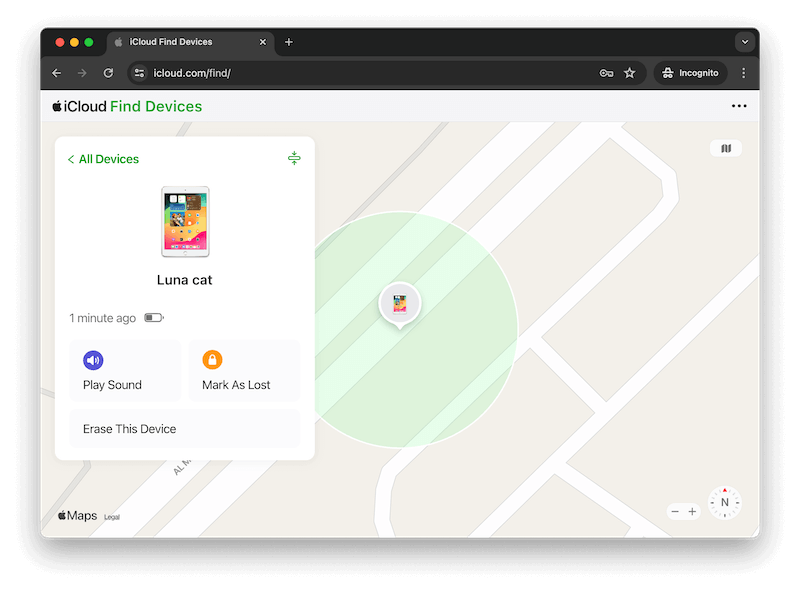Click the Apple Maps logo
800x591 pixels.
78,515
